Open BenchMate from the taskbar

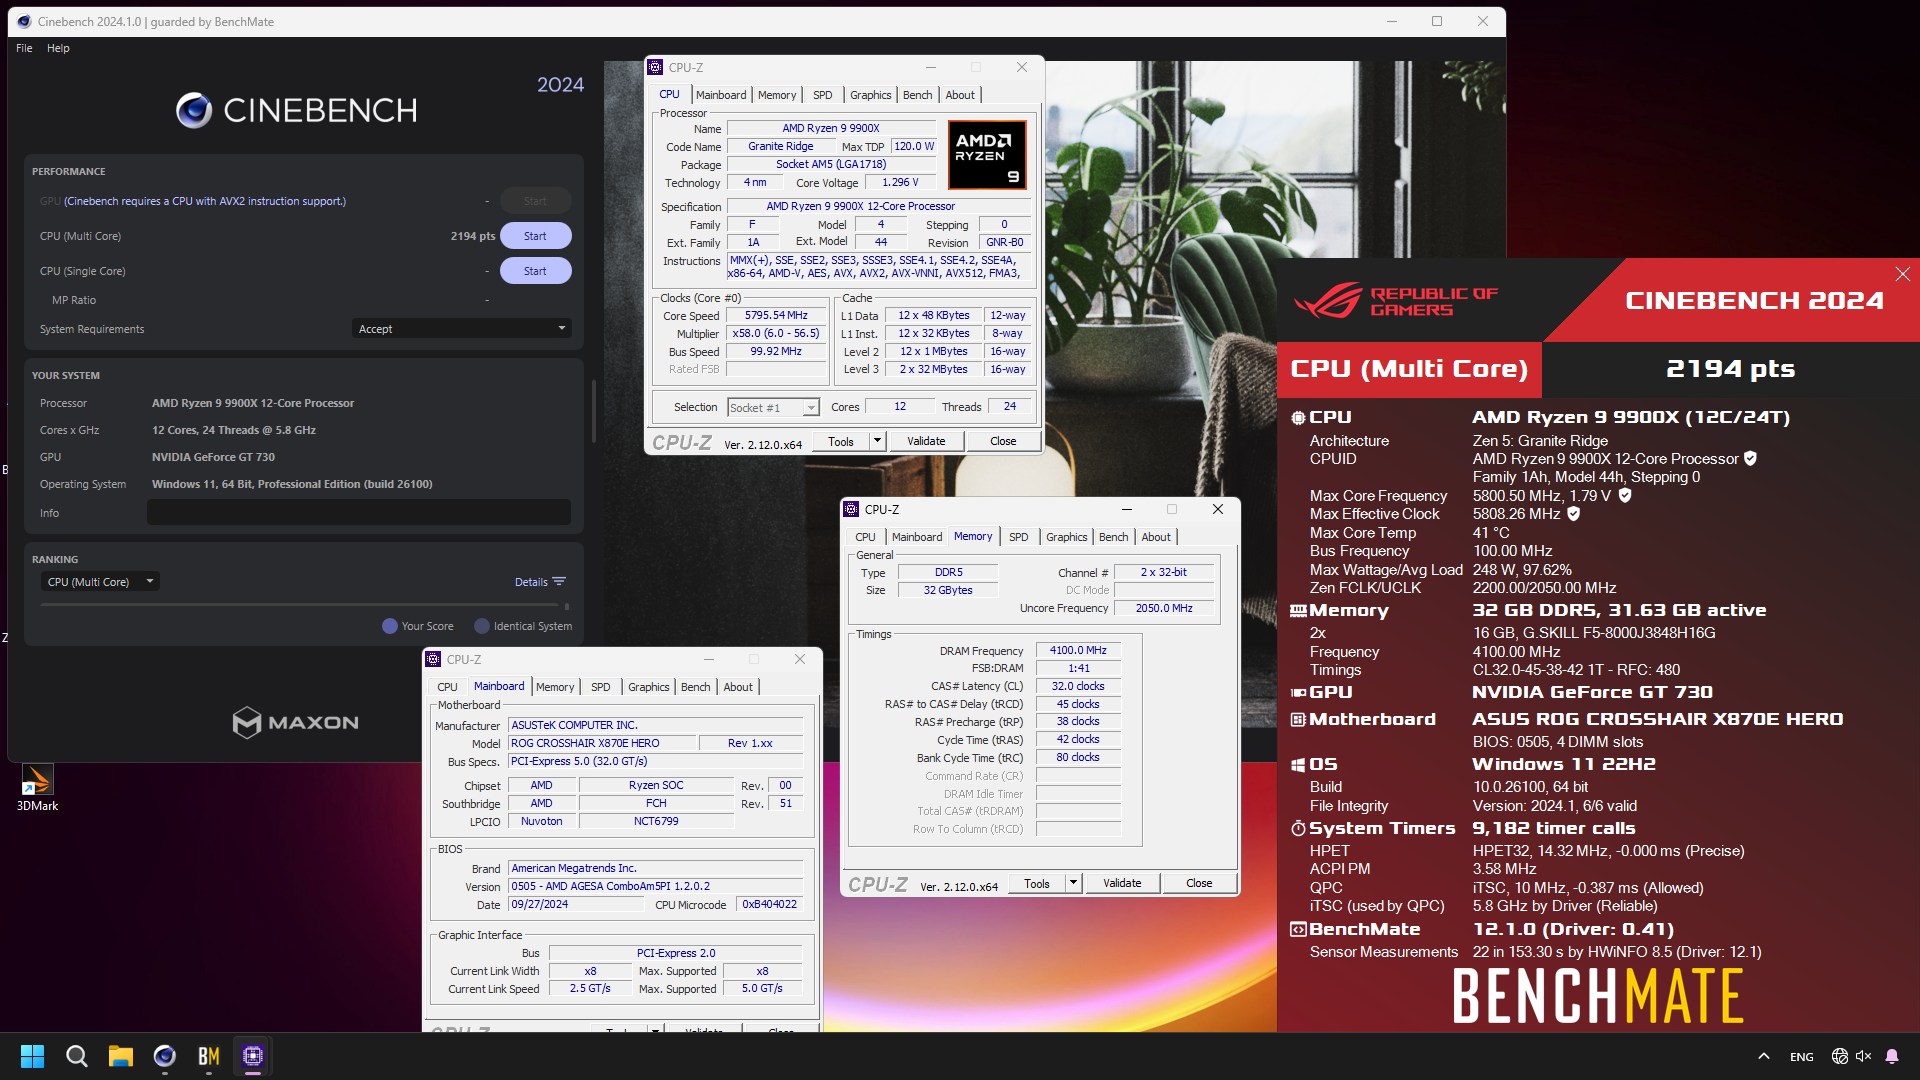coord(208,1056)
